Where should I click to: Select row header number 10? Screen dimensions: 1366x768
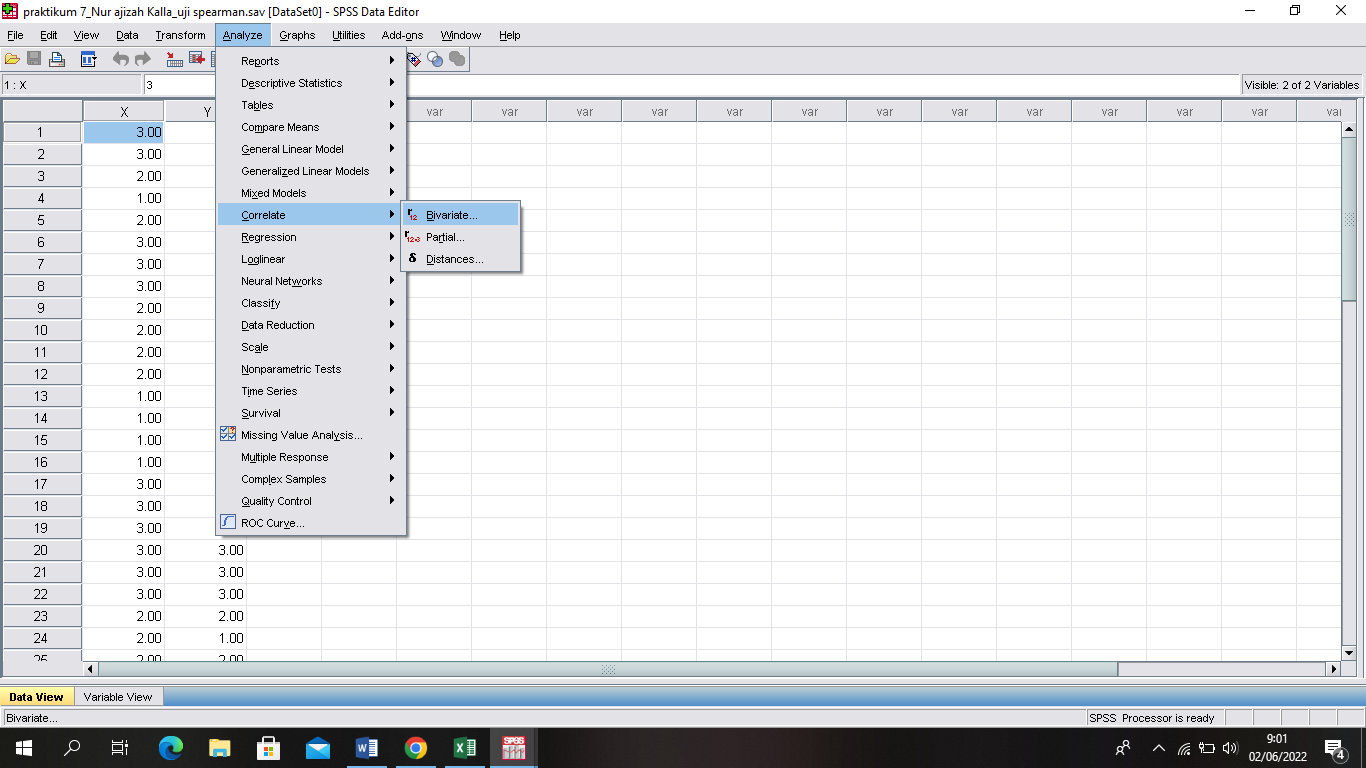[x=41, y=330]
